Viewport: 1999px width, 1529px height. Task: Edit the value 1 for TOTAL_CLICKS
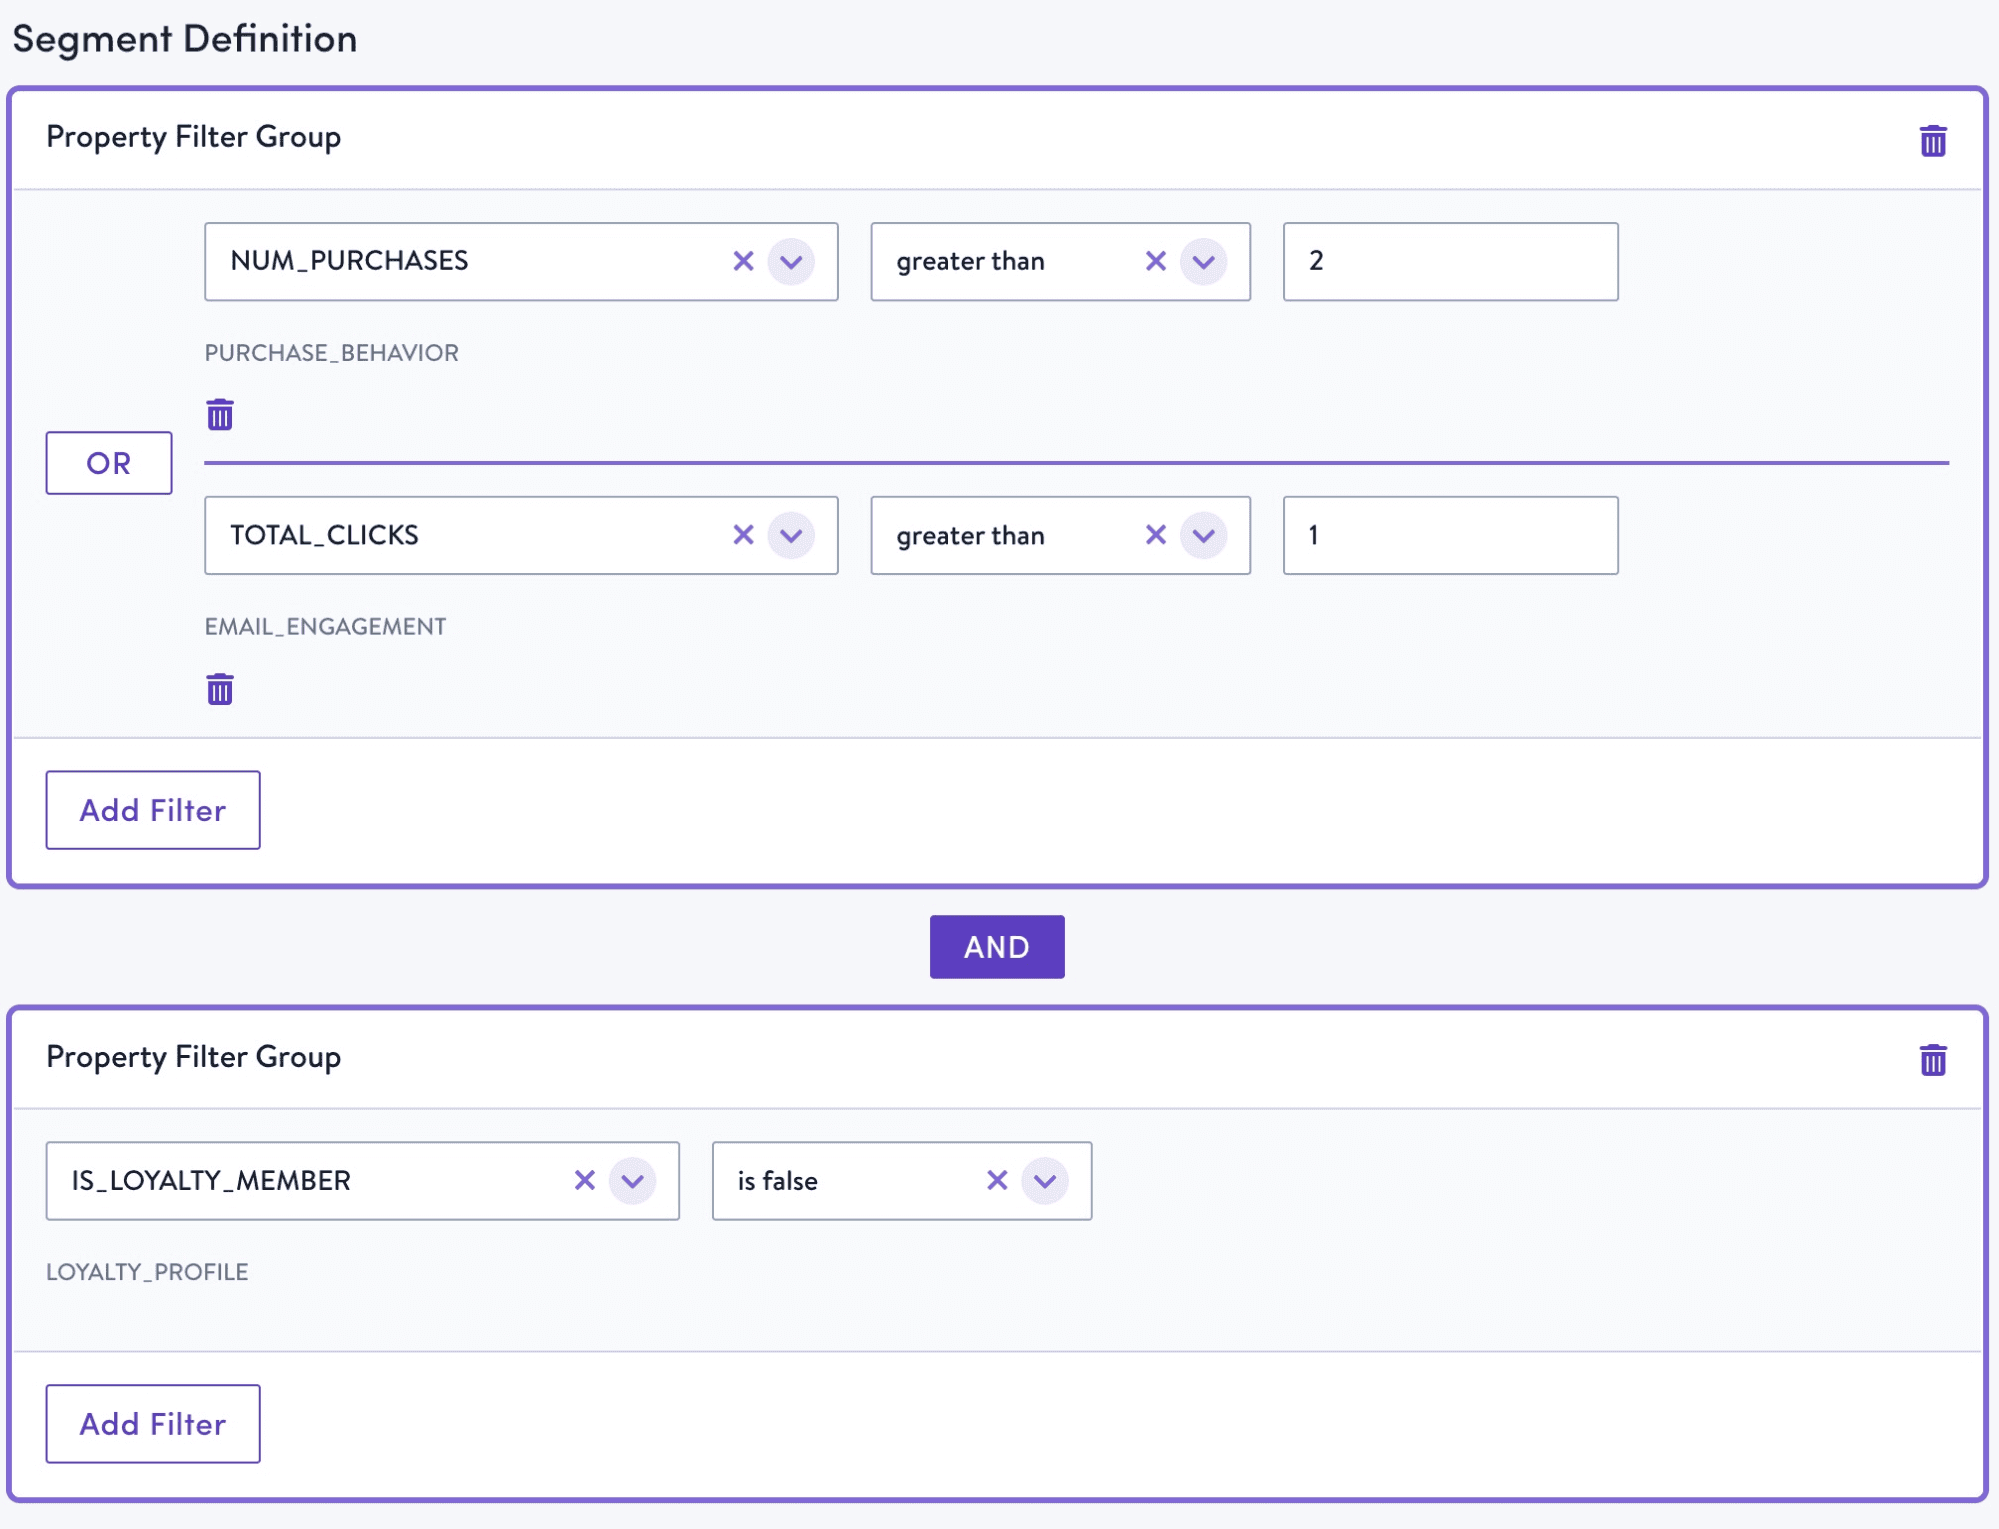pyautogui.click(x=1449, y=535)
